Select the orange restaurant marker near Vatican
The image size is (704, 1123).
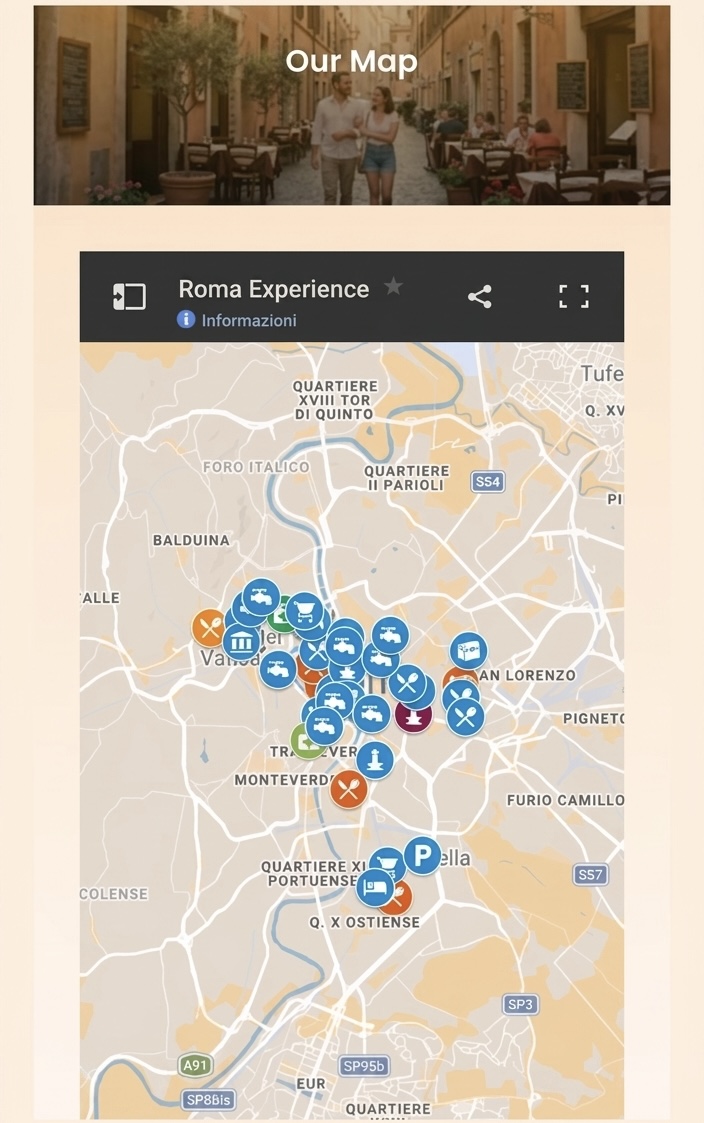coord(209,628)
